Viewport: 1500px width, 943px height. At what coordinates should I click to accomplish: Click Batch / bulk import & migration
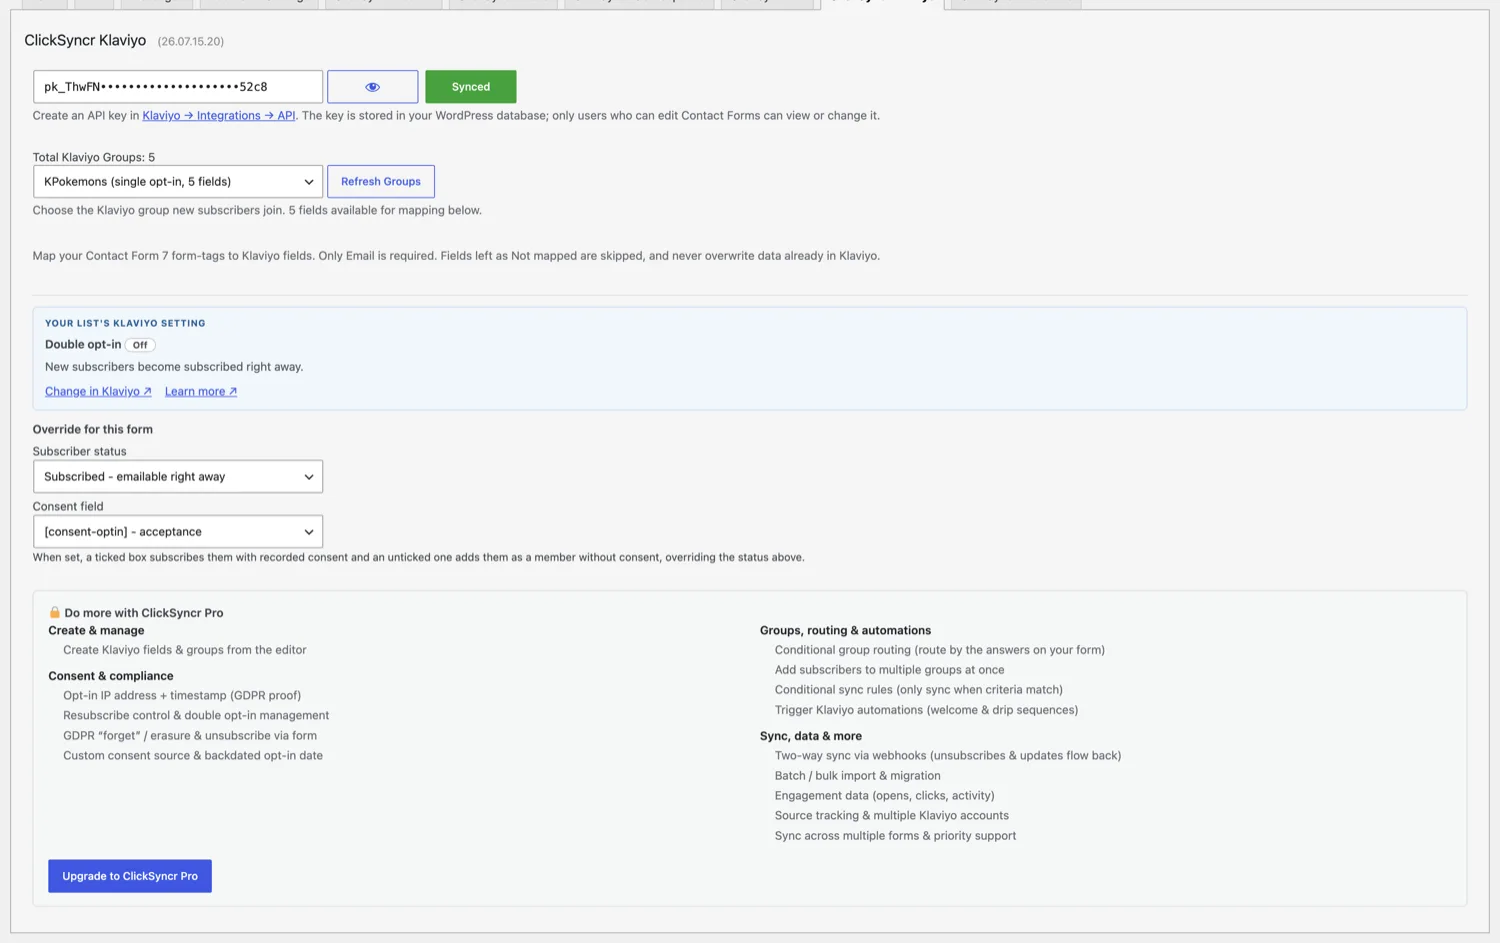(x=858, y=776)
